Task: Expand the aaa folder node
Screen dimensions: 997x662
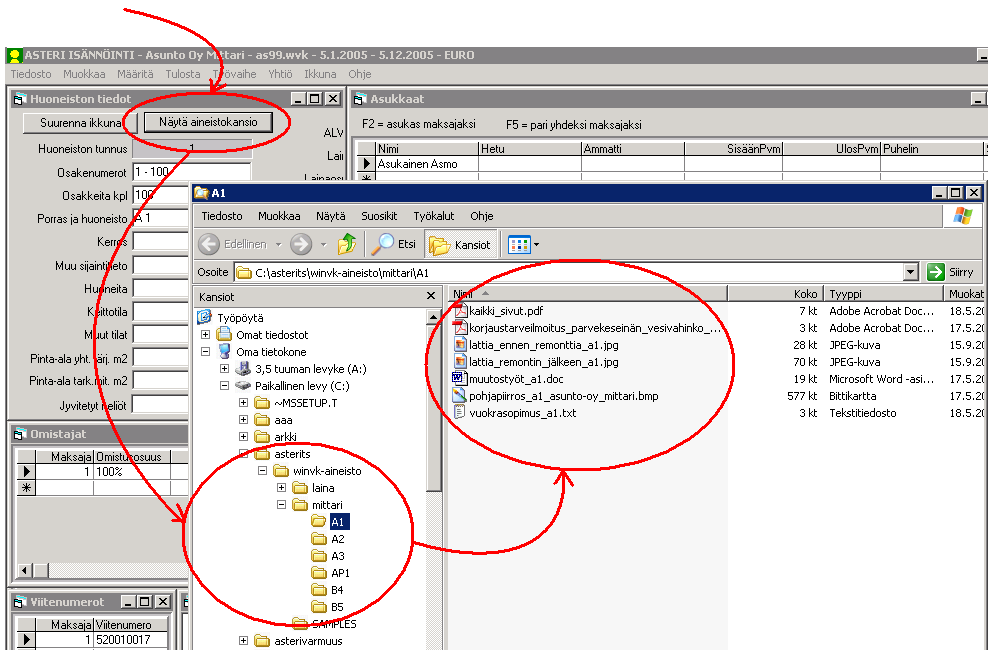Action: coord(244,420)
